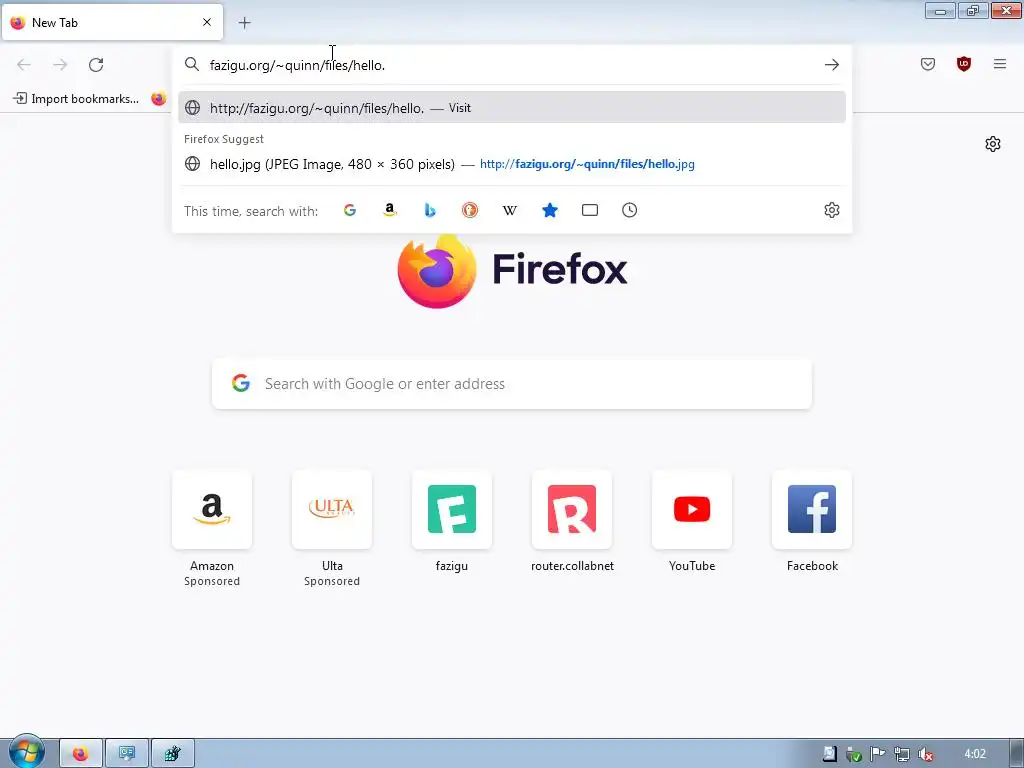Go back to previous page

pos(24,65)
